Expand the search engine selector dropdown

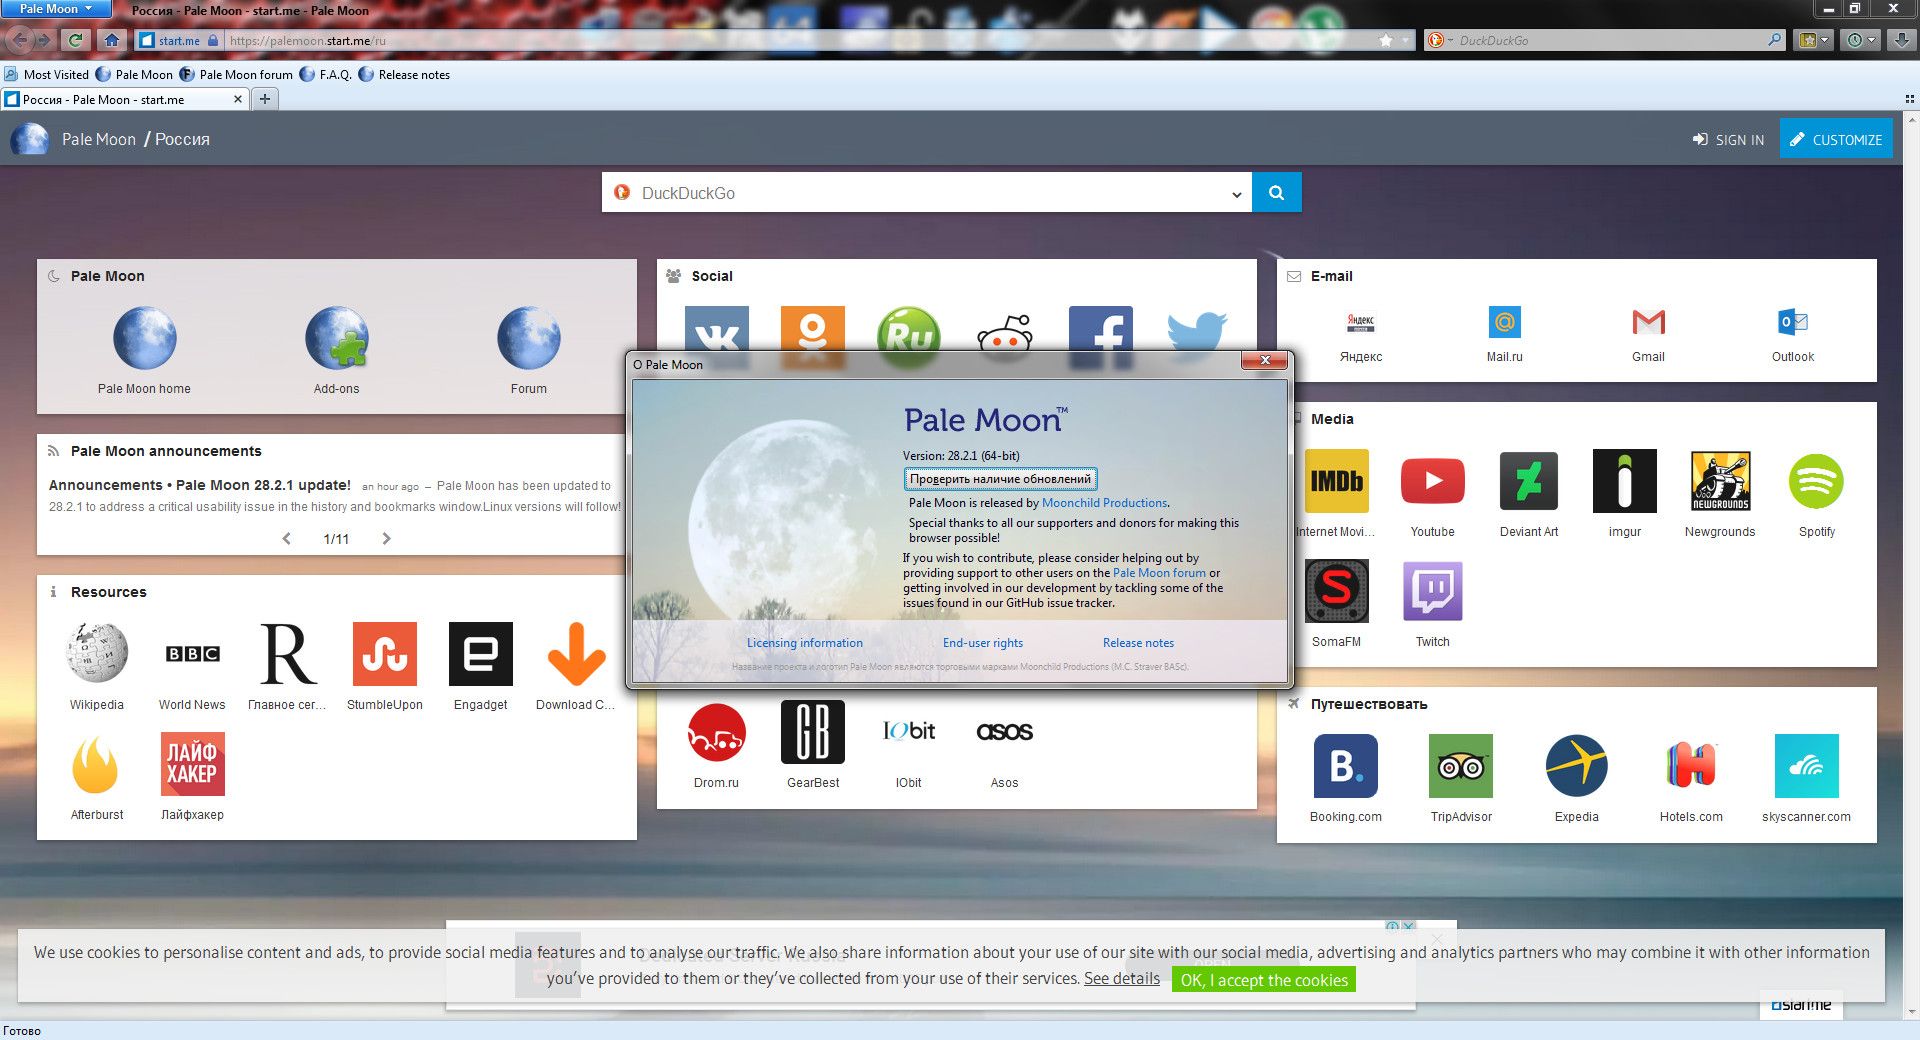tap(1236, 194)
